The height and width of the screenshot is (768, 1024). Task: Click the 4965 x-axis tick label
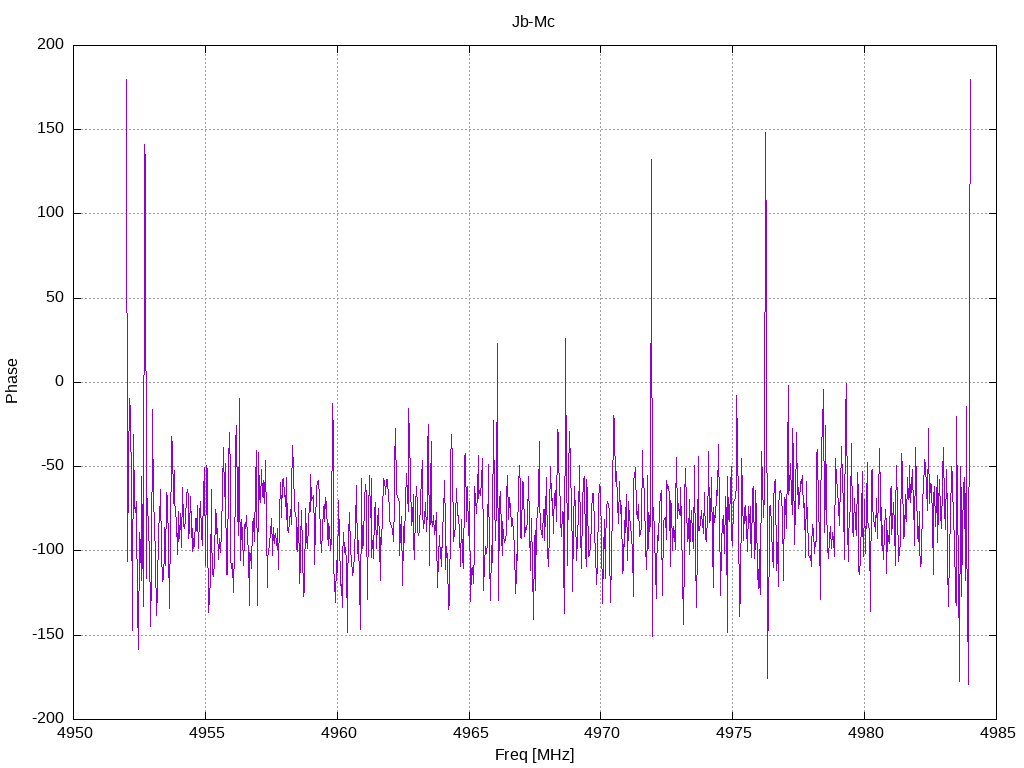[x=470, y=733]
